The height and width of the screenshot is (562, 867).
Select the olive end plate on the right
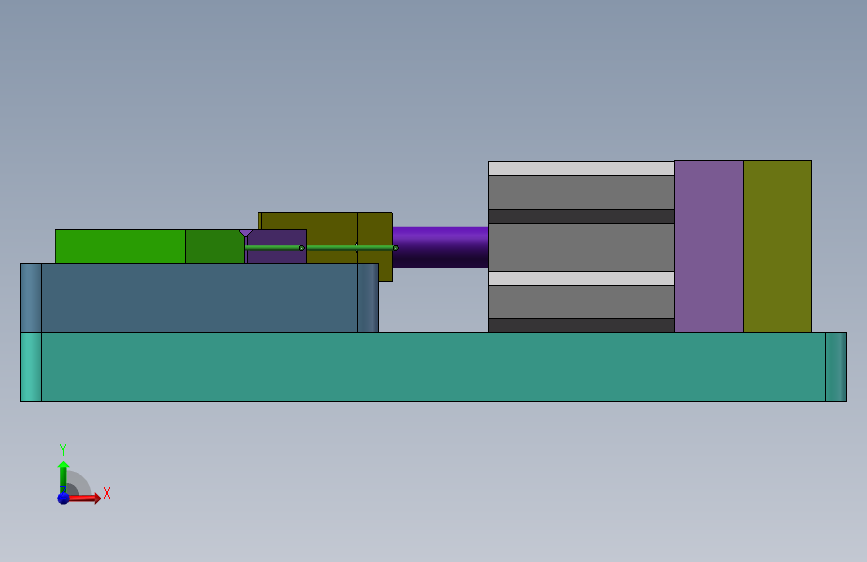(777, 246)
